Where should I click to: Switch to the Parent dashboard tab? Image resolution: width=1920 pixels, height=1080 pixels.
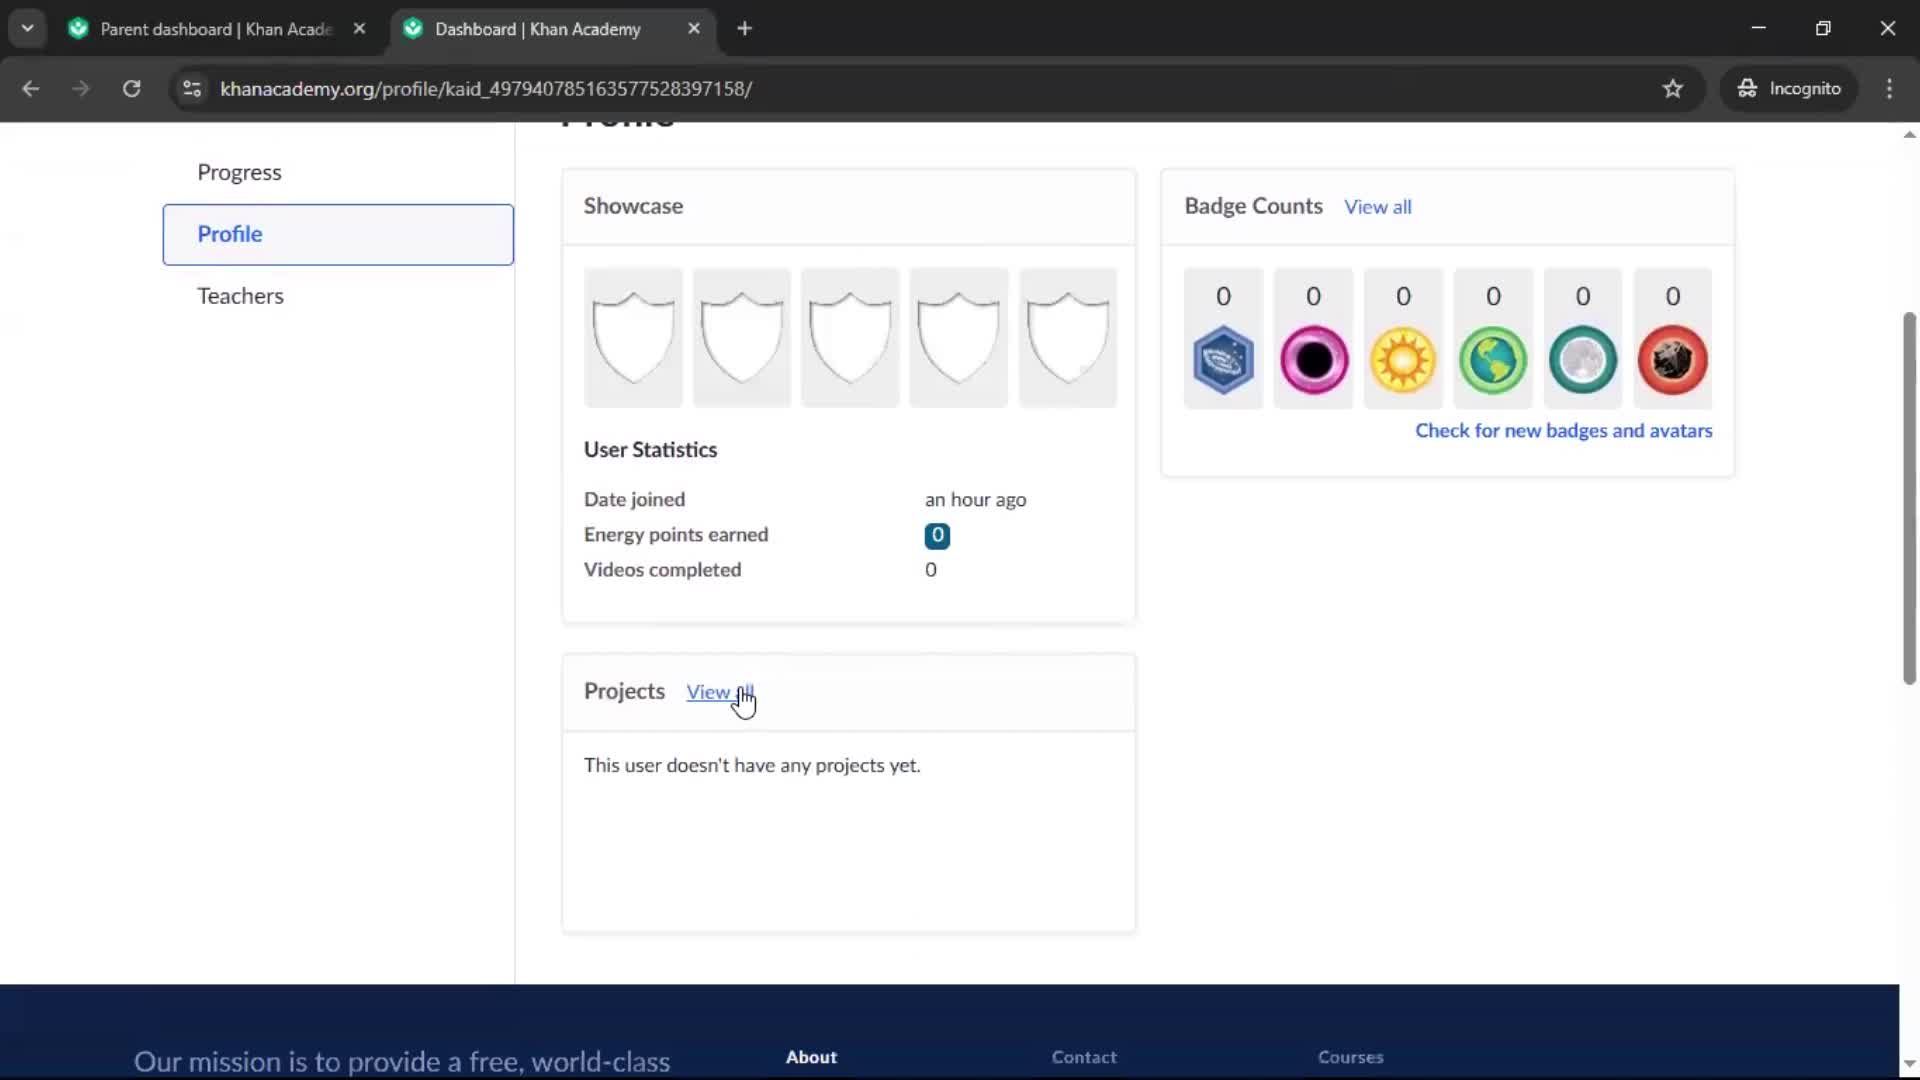pyautogui.click(x=215, y=29)
